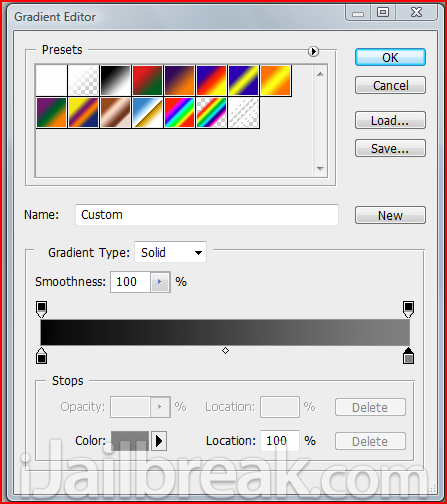Click the Load... button
Image resolution: width=447 pixels, height=504 pixels.
tap(390, 120)
